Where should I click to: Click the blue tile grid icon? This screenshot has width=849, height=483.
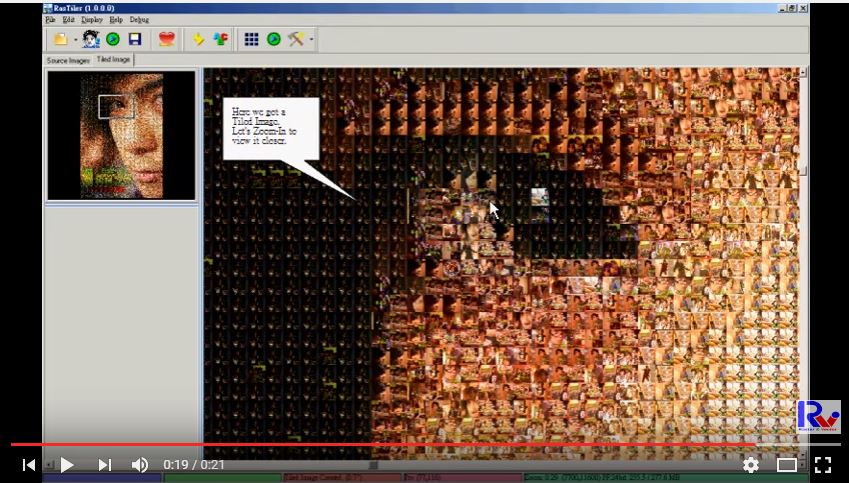[251, 39]
